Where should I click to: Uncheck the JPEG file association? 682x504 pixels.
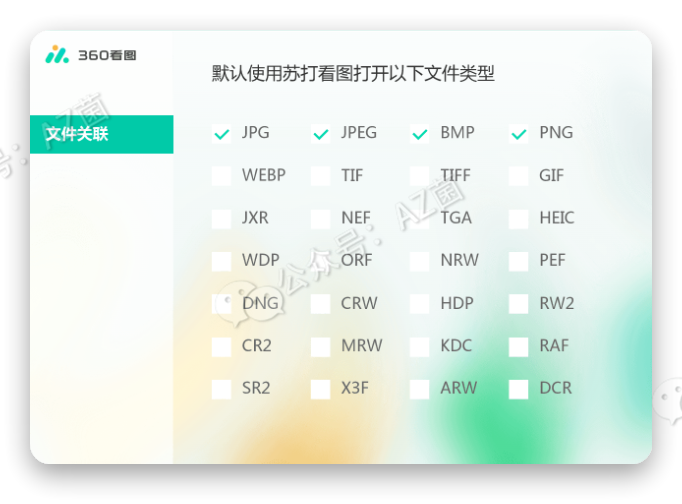[x=321, y=134]
